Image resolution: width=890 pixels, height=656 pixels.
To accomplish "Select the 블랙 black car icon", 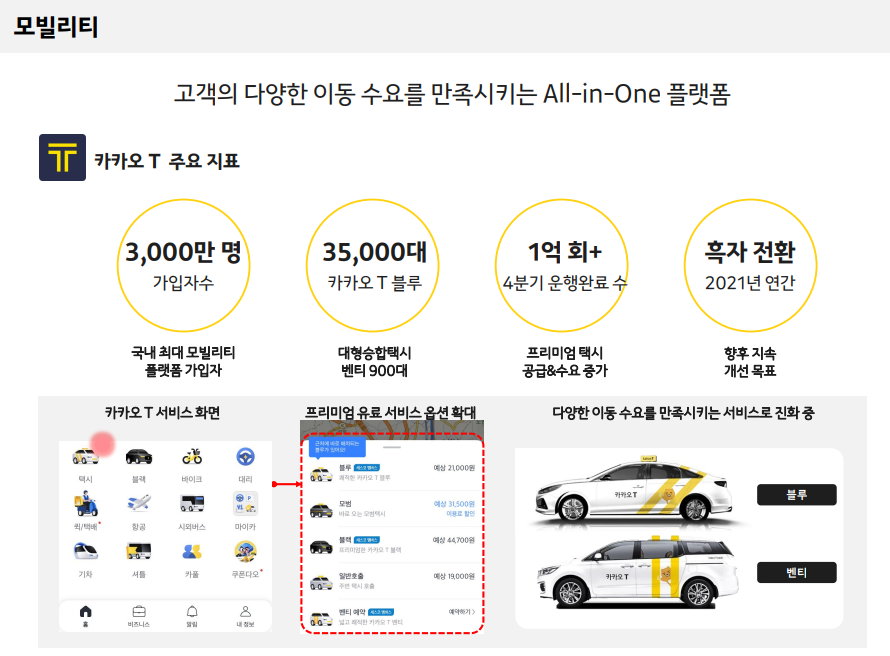I will 138,457.
